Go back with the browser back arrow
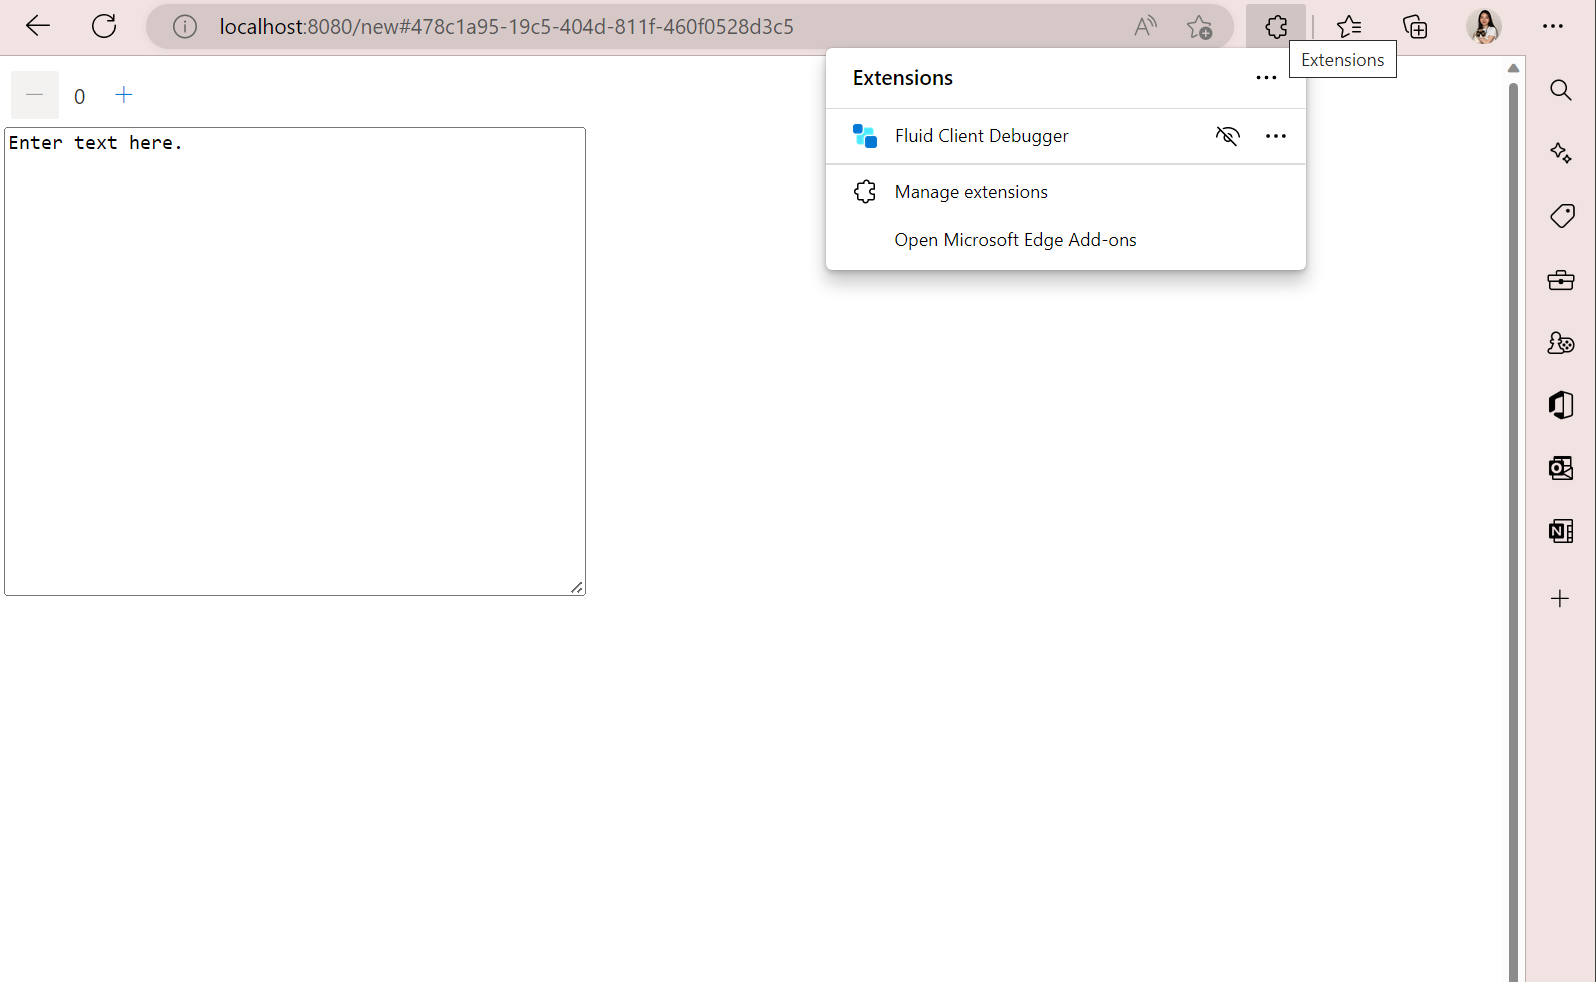Viewport: 1596px width, 982px height. tap(38, 26)
